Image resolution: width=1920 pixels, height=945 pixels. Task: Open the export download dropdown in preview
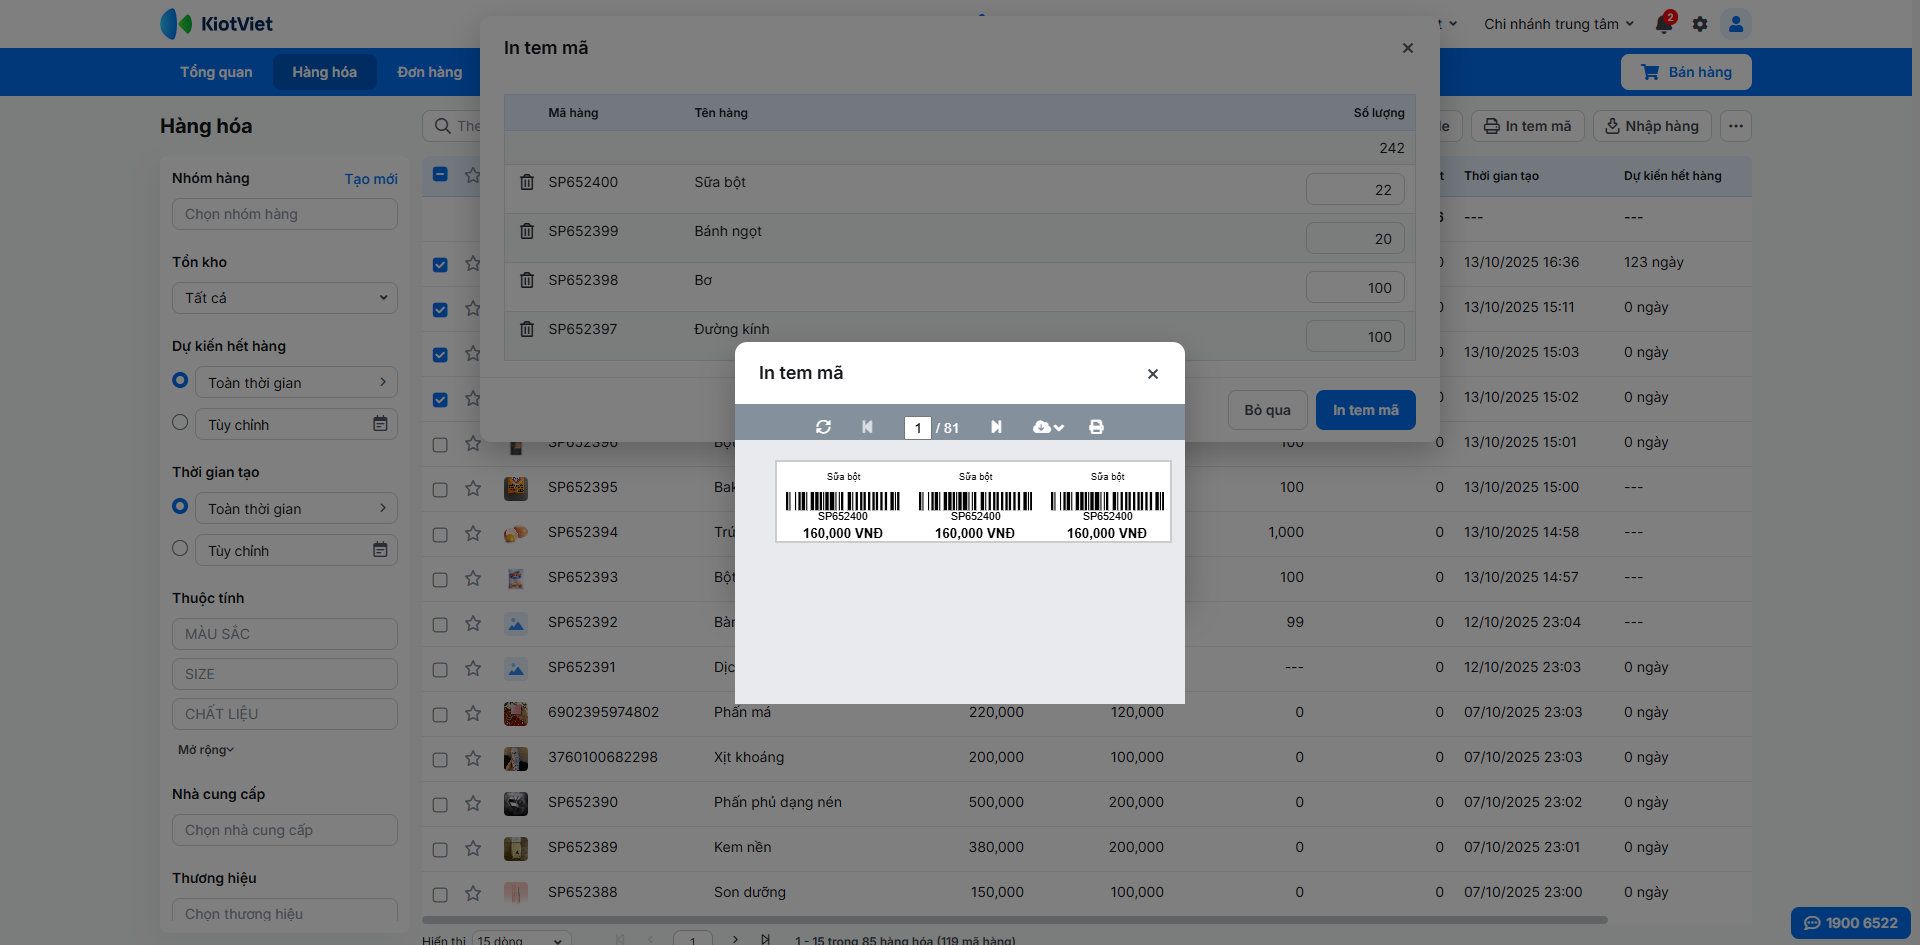pos(1048,427)
